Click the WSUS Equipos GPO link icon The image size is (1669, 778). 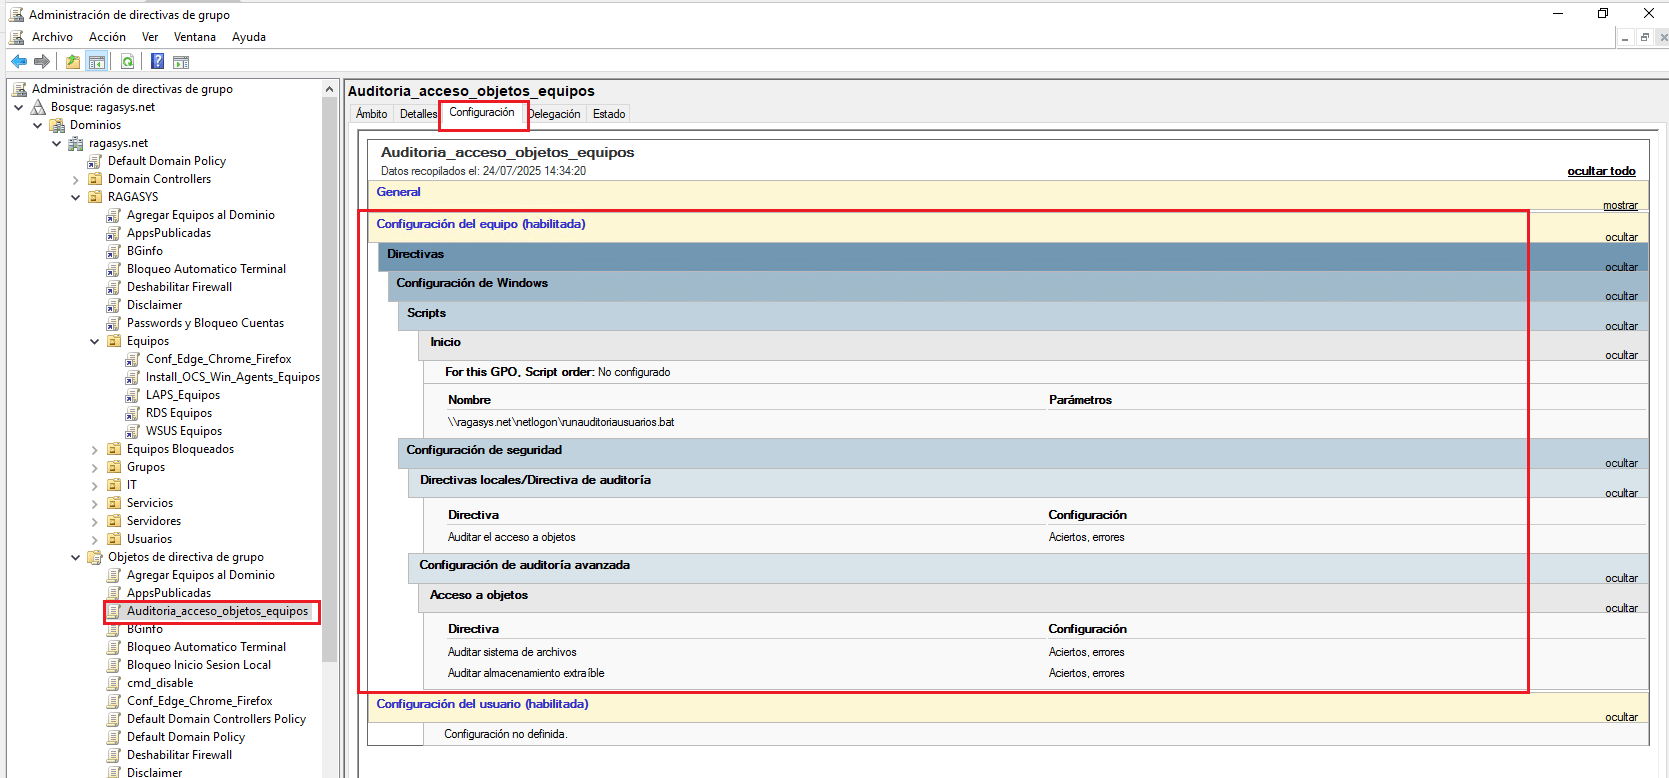[133, 431]
